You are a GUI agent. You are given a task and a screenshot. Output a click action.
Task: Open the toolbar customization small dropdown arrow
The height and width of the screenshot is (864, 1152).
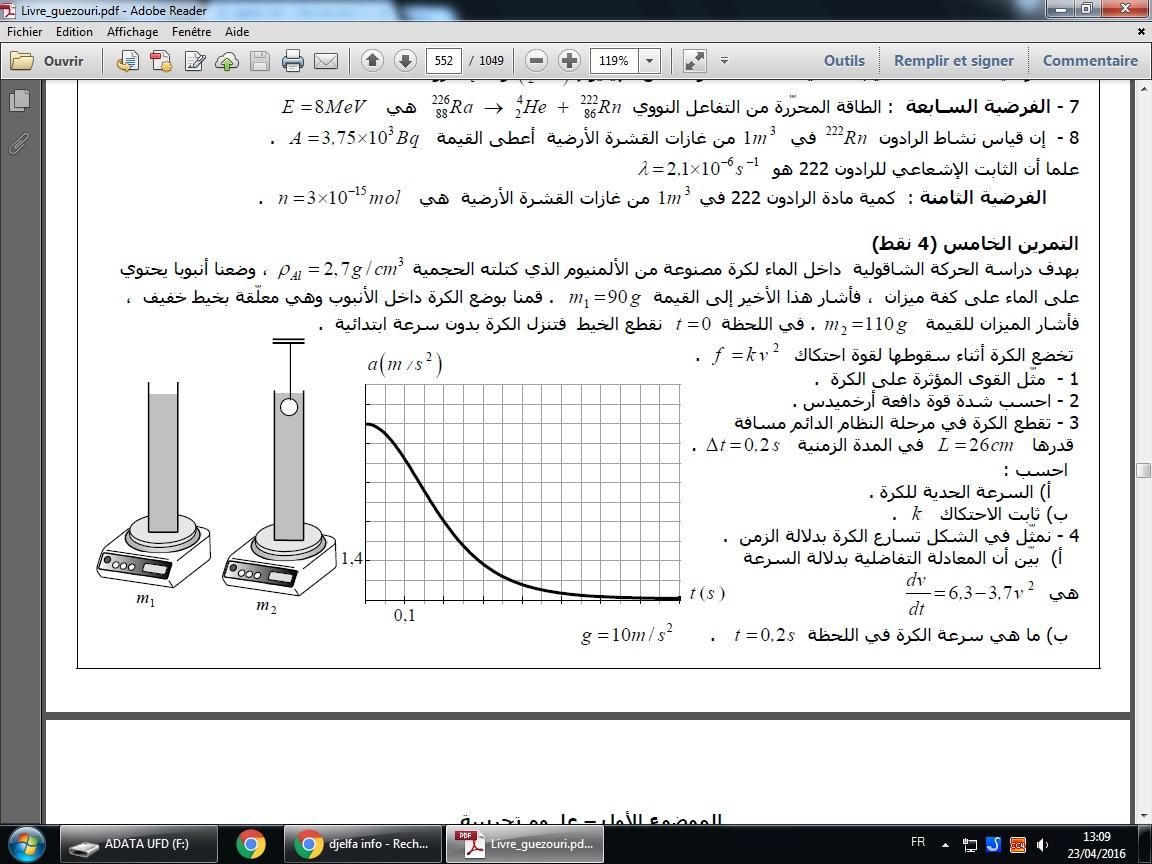(x=724, y=60)
